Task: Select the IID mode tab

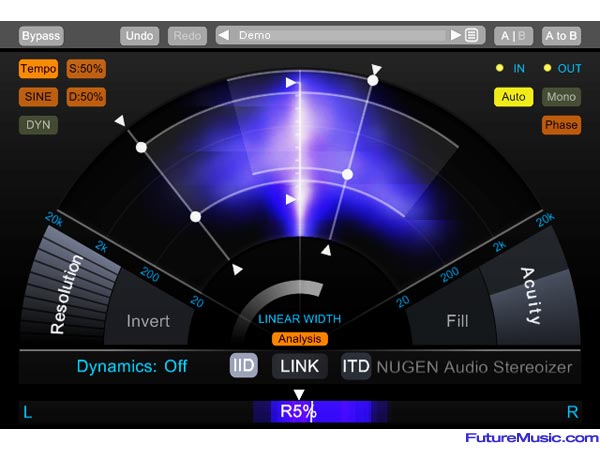Action: tap(244, 366)
